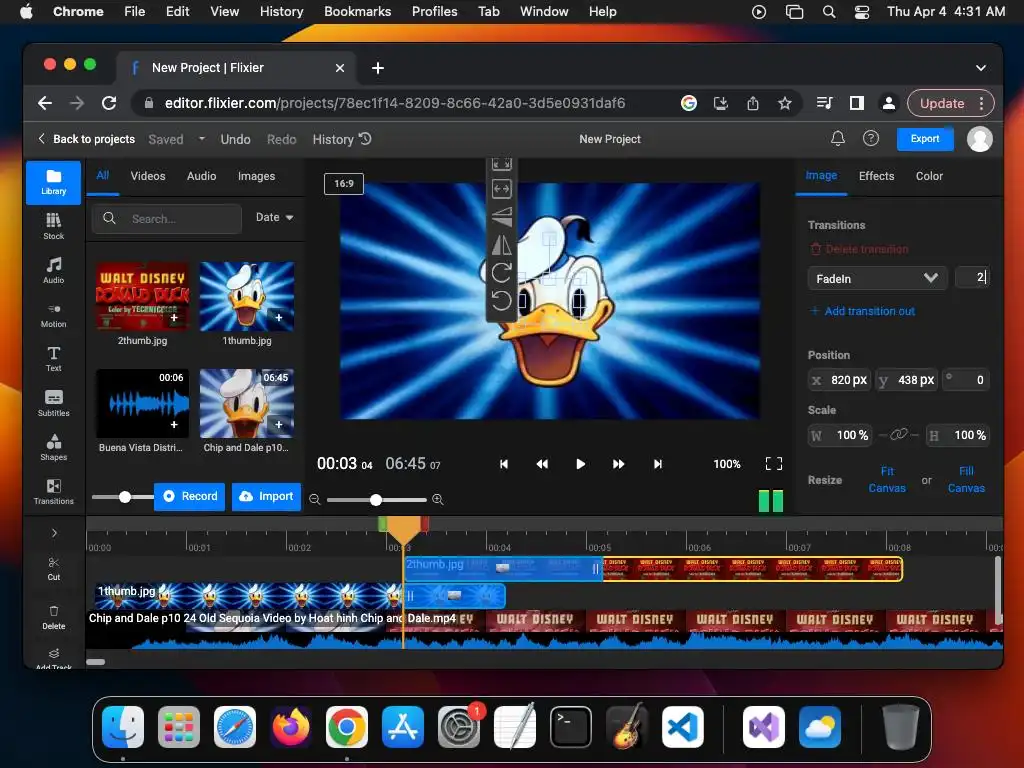Adjust the timeline zoom slider
Viewport: 1024px width, 768px height.
376,500
